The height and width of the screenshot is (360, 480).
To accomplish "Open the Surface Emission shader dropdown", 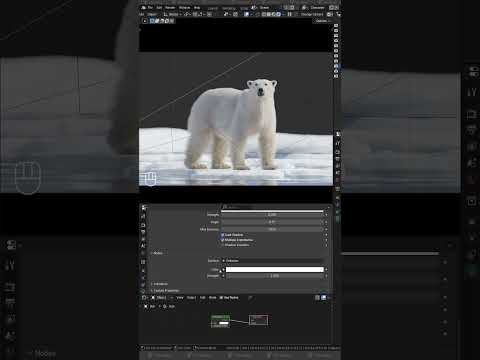I will tap(273, 261).
